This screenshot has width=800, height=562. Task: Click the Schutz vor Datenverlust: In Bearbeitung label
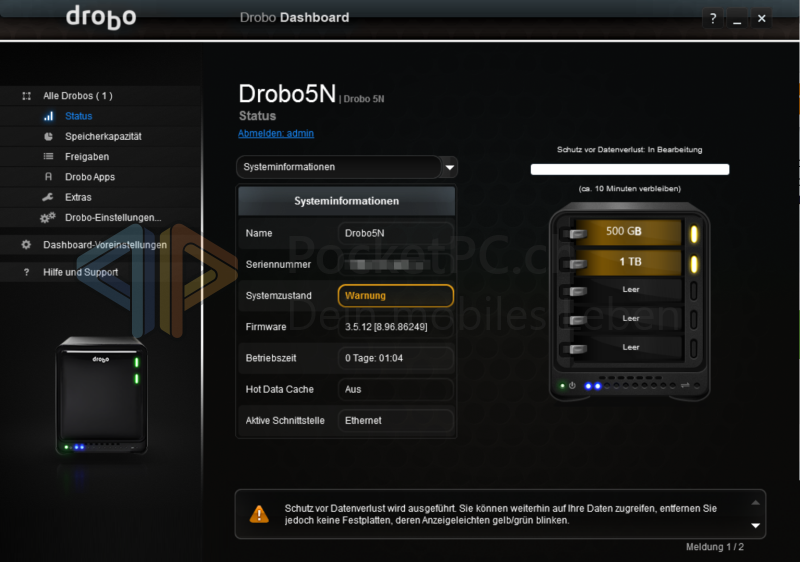630,149
